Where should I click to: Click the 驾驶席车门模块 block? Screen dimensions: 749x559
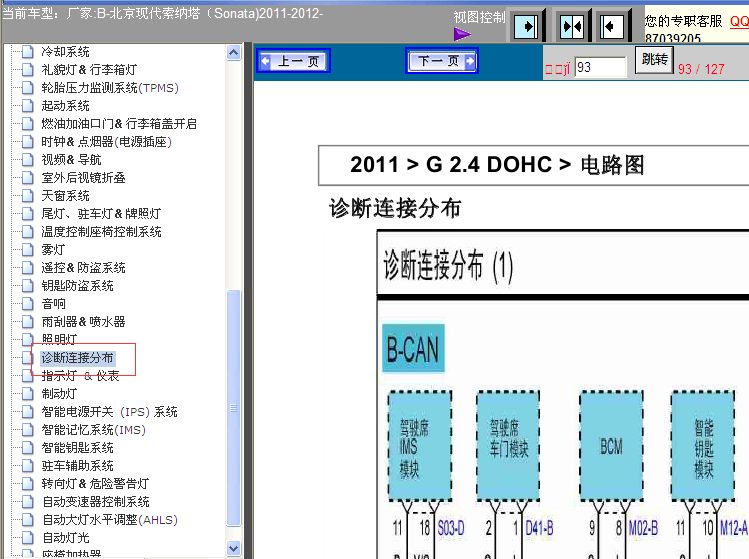pos(508,446)
